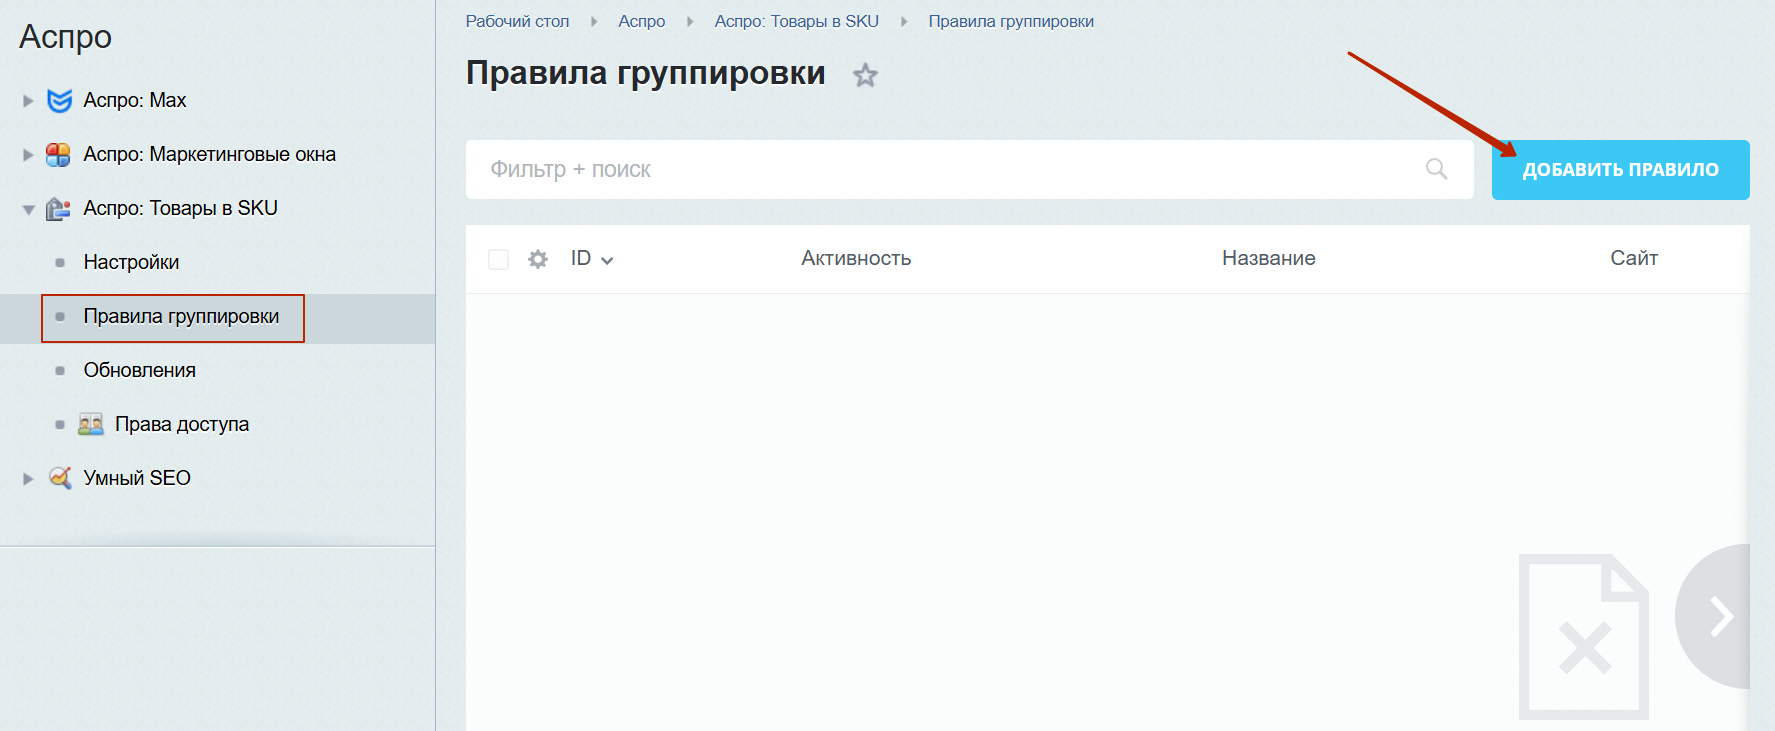1775x731 pixels.
Task: Expand the Умный SEO tree node
Action: 28,479
